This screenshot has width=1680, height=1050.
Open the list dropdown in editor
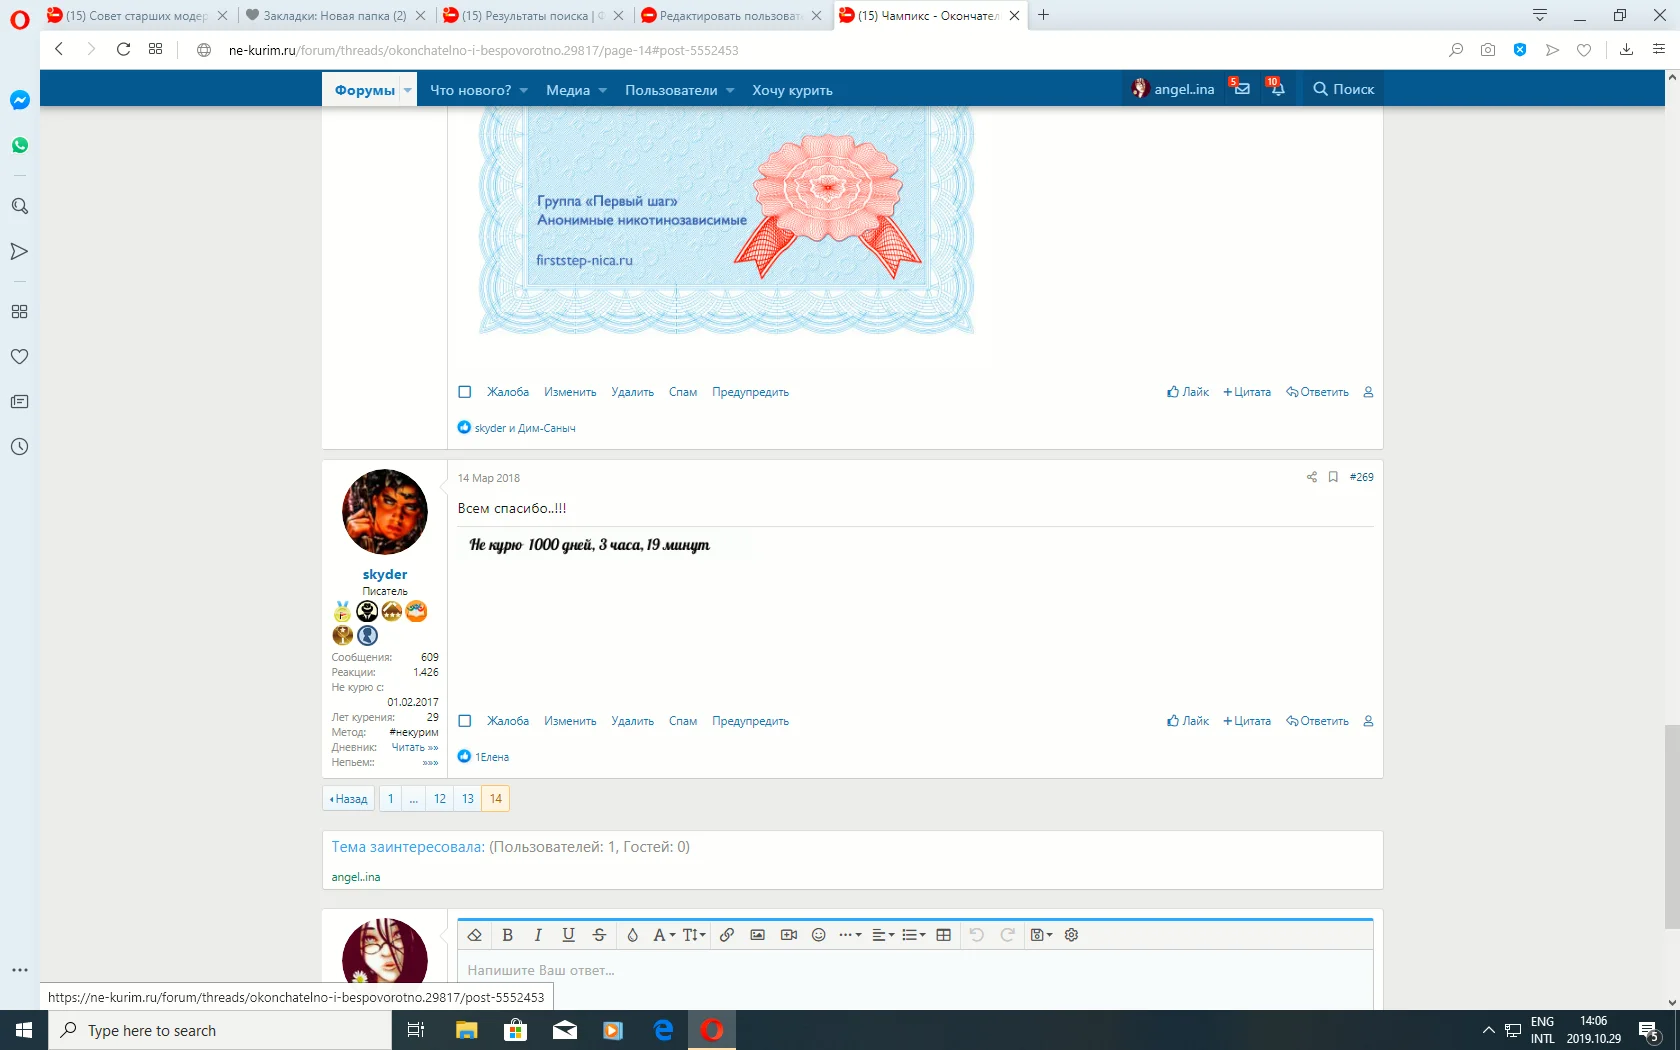coord(914,935)
